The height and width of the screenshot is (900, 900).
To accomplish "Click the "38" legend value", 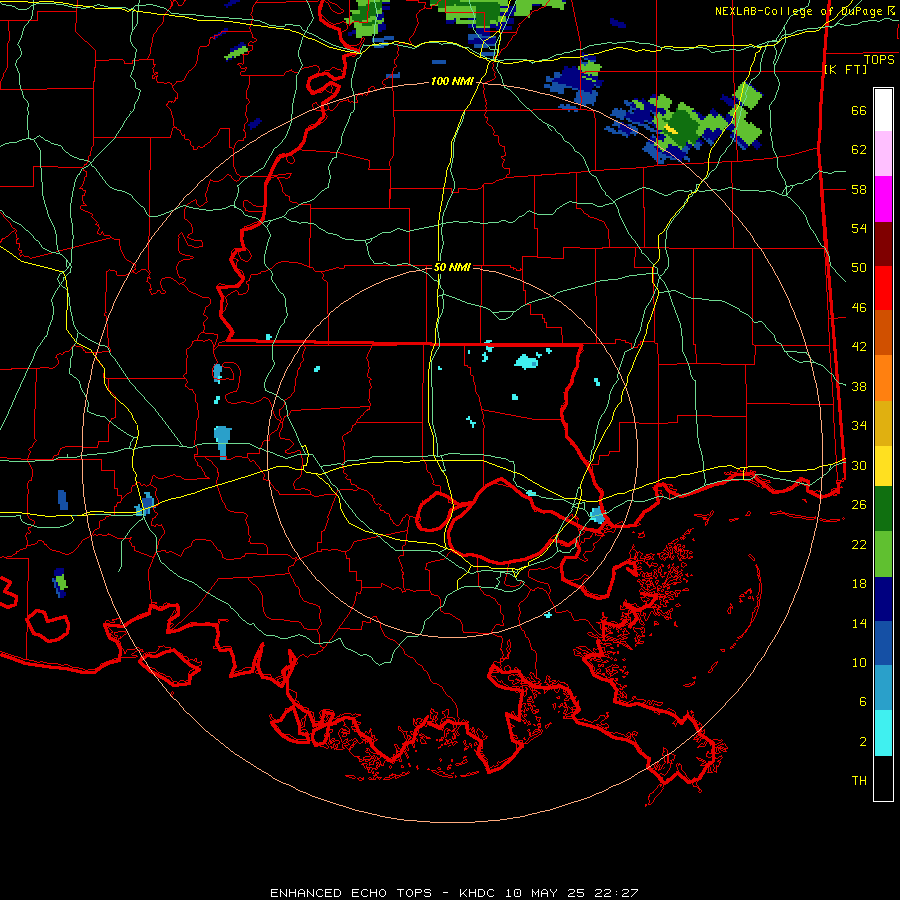I will [x=859, y=386].
